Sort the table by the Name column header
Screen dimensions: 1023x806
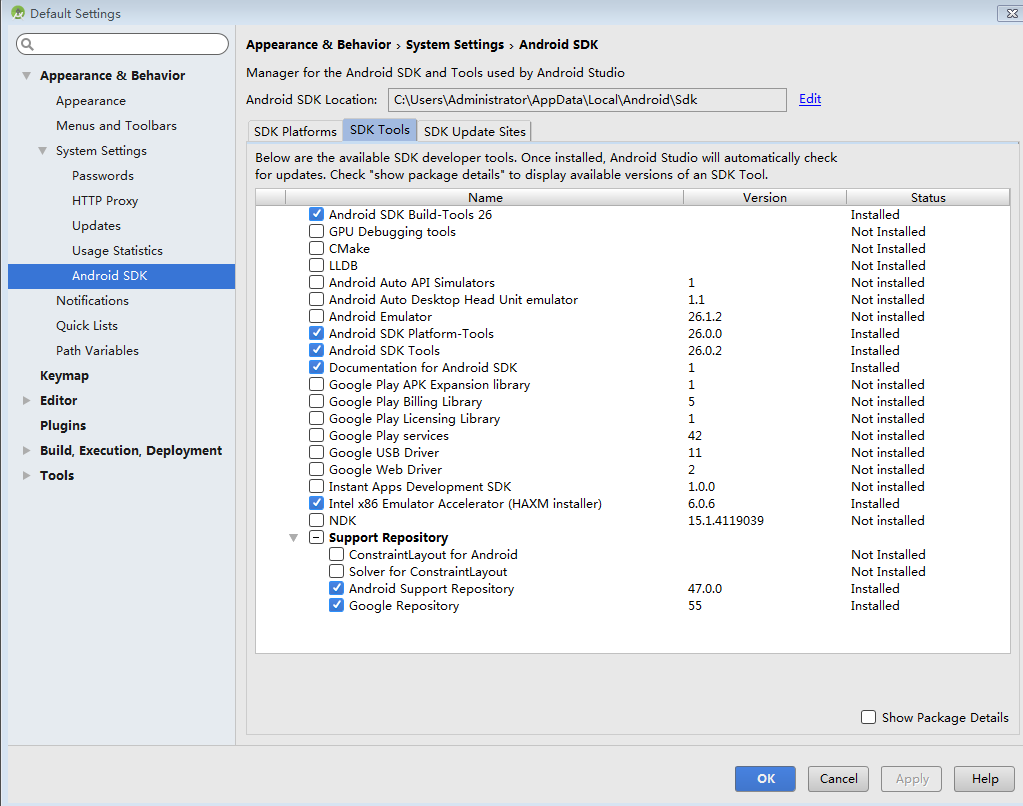tap(485, 197)
